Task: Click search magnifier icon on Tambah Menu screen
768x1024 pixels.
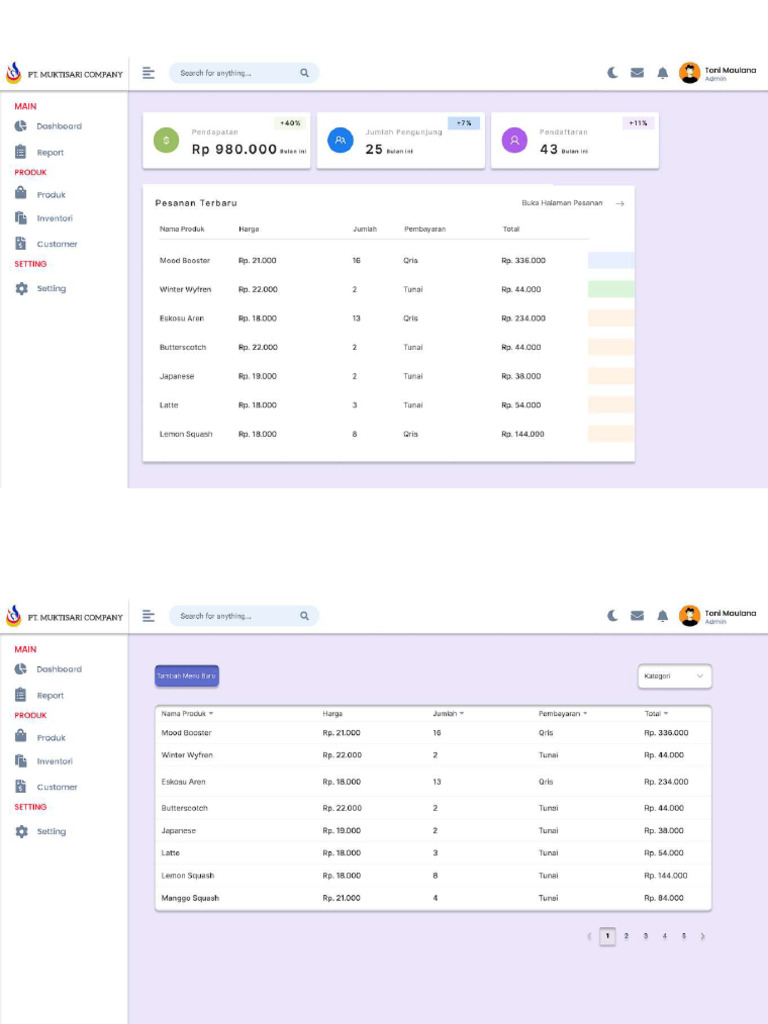Action: 304,616
